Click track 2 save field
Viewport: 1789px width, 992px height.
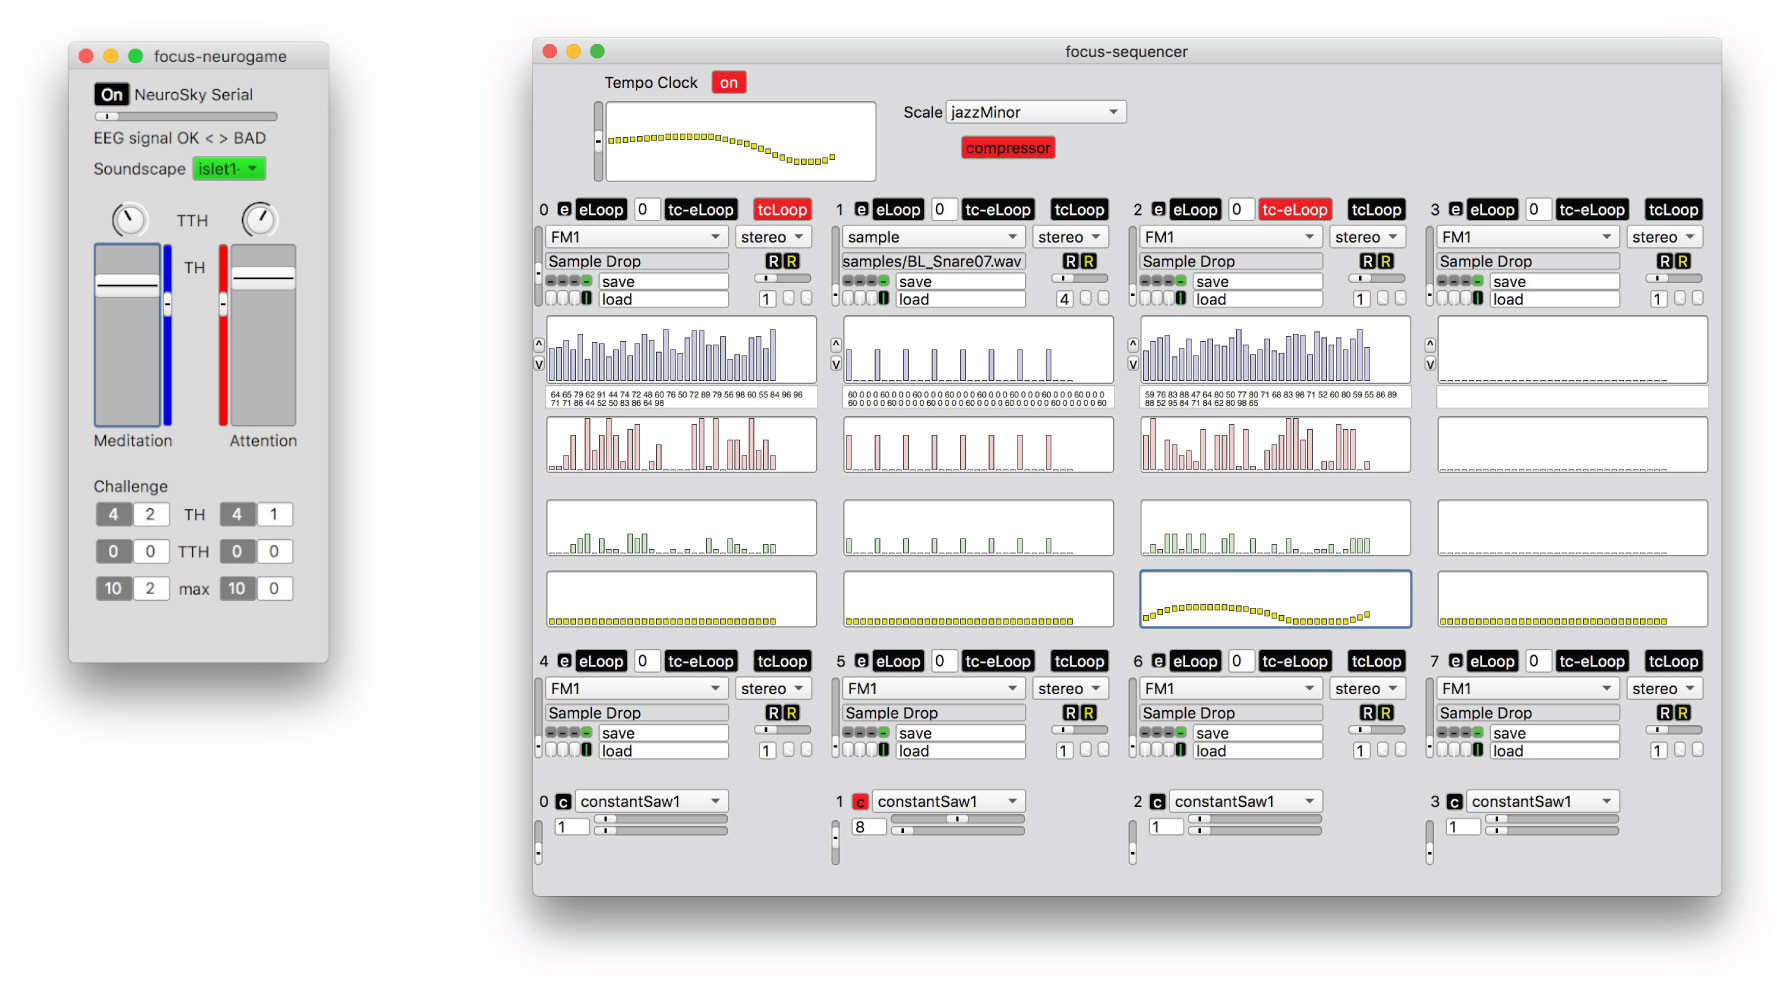click(x=1258, y=282)
